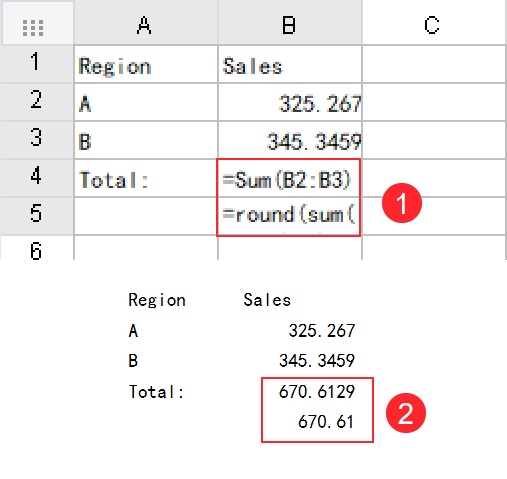
Task: Click empty cell C1
Action: [x=434, y=64]
